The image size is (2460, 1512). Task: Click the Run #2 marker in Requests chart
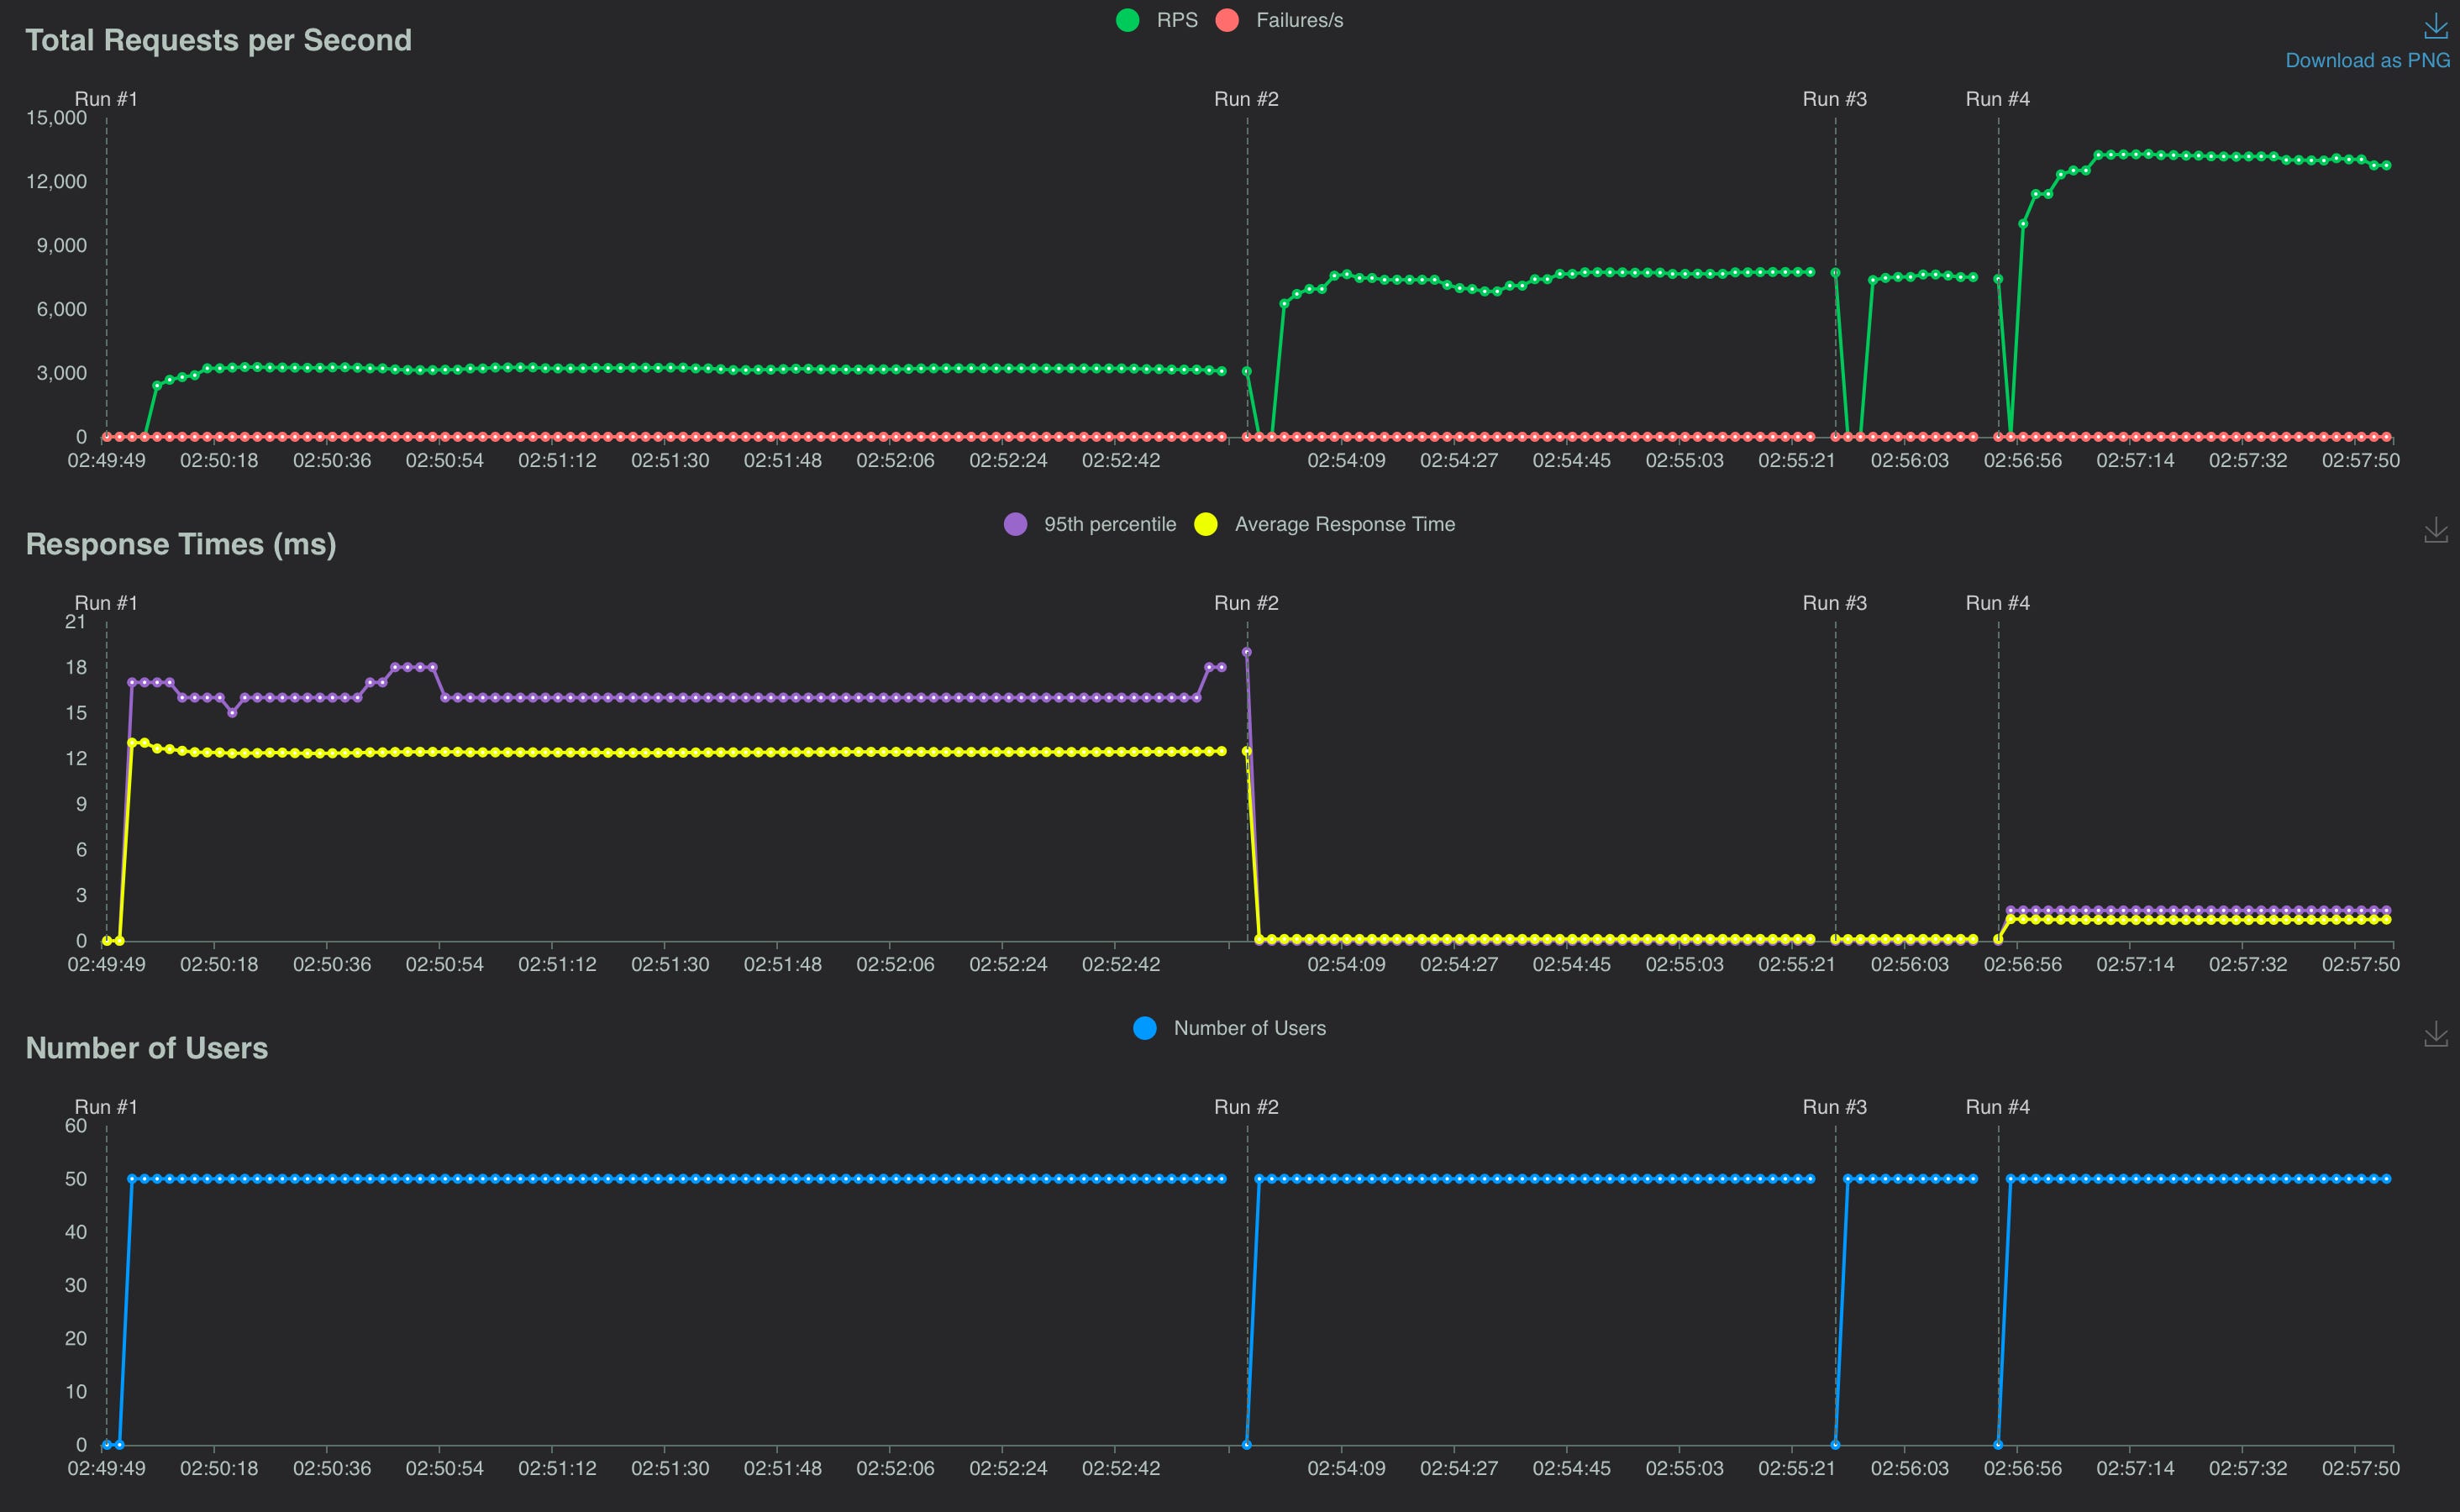coord(1246,99)
